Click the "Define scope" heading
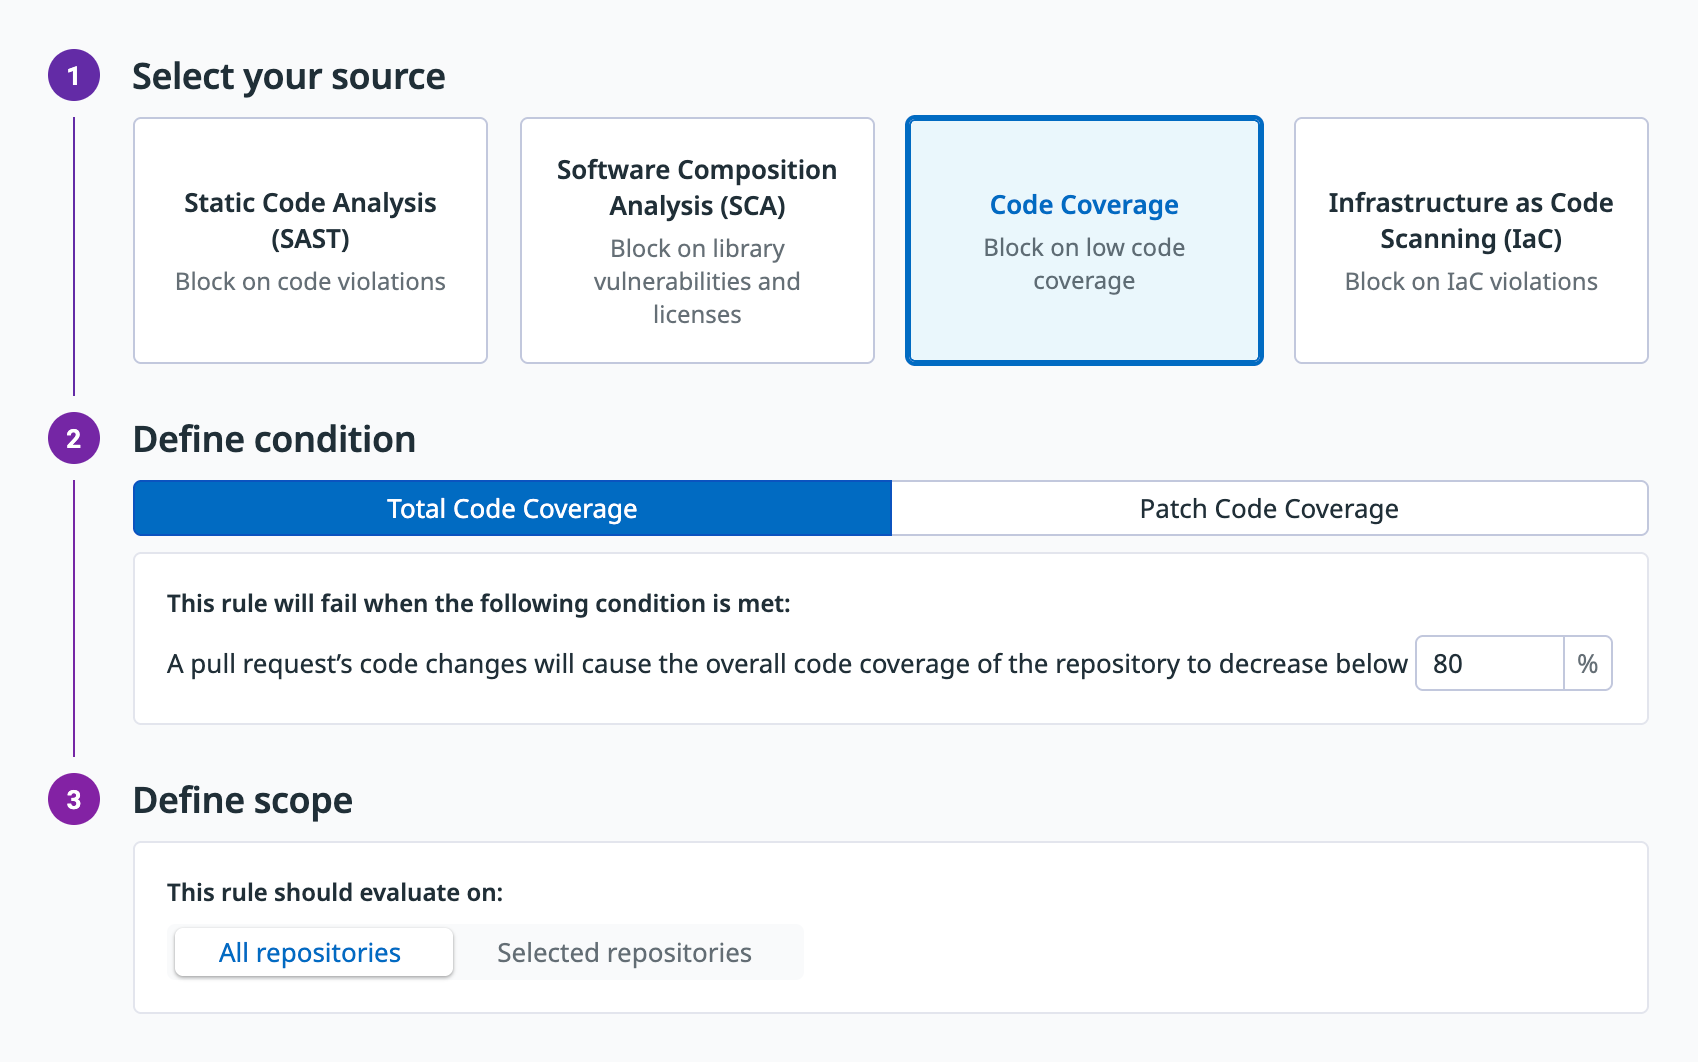The height and width of the screenshot is (1062, 1698). (x=243, y=801)
